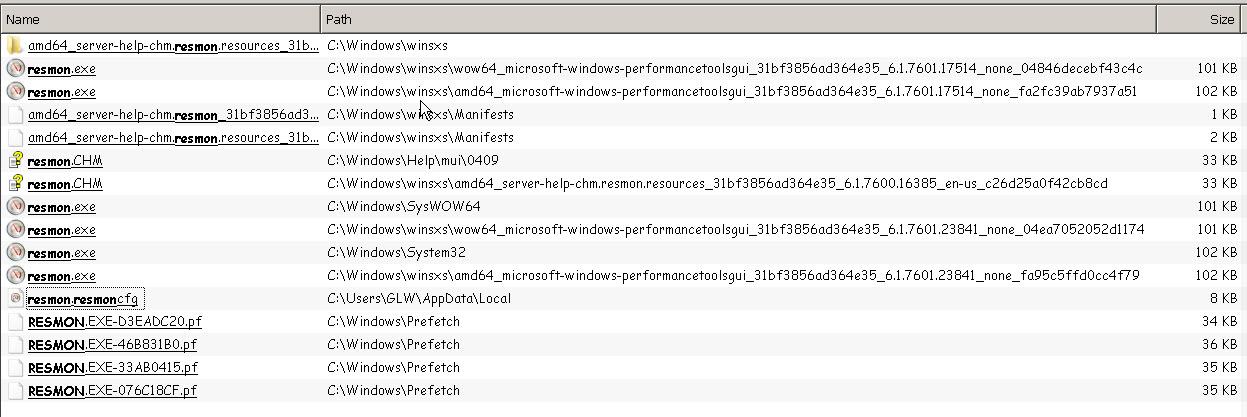The height and width of the screenshot is (417, 1247).
Task: Sort results by the Size column header
Action: (x=1200, y=19)
